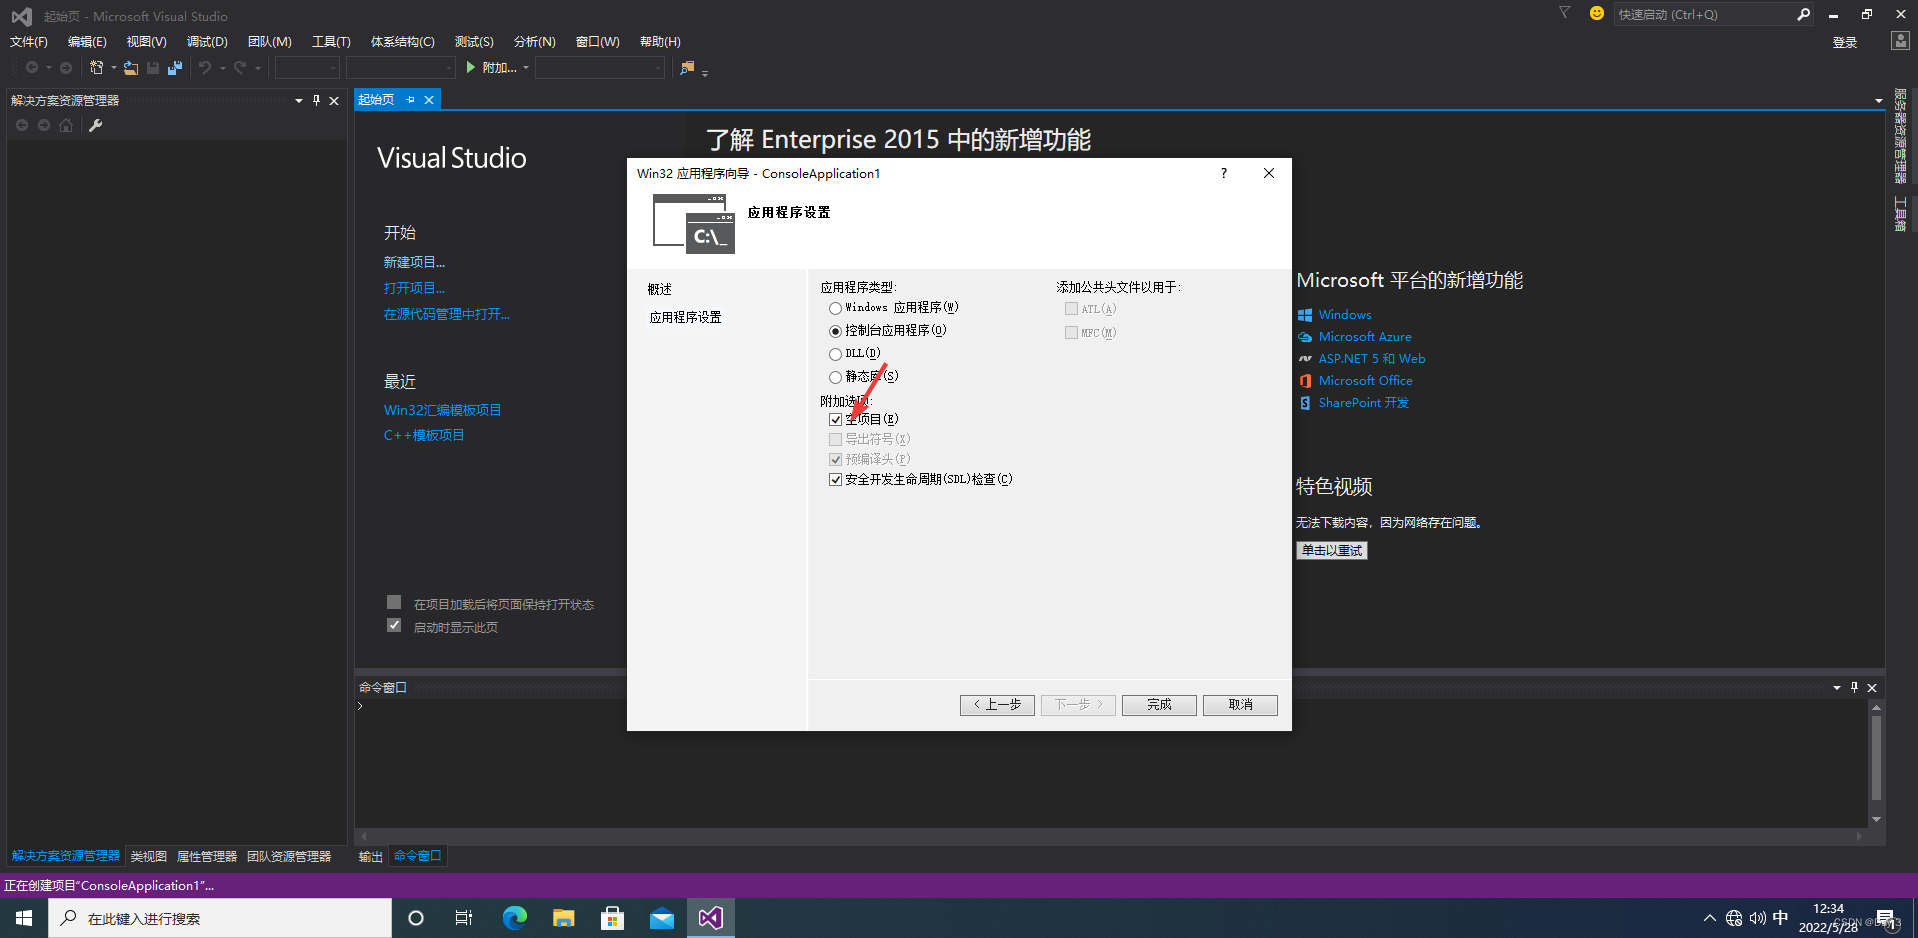Toggle the 安全开发生命周期(SDL)检查 checkbox
The width and height of the screenshot is (1918, 938).
tap(835, 480)
